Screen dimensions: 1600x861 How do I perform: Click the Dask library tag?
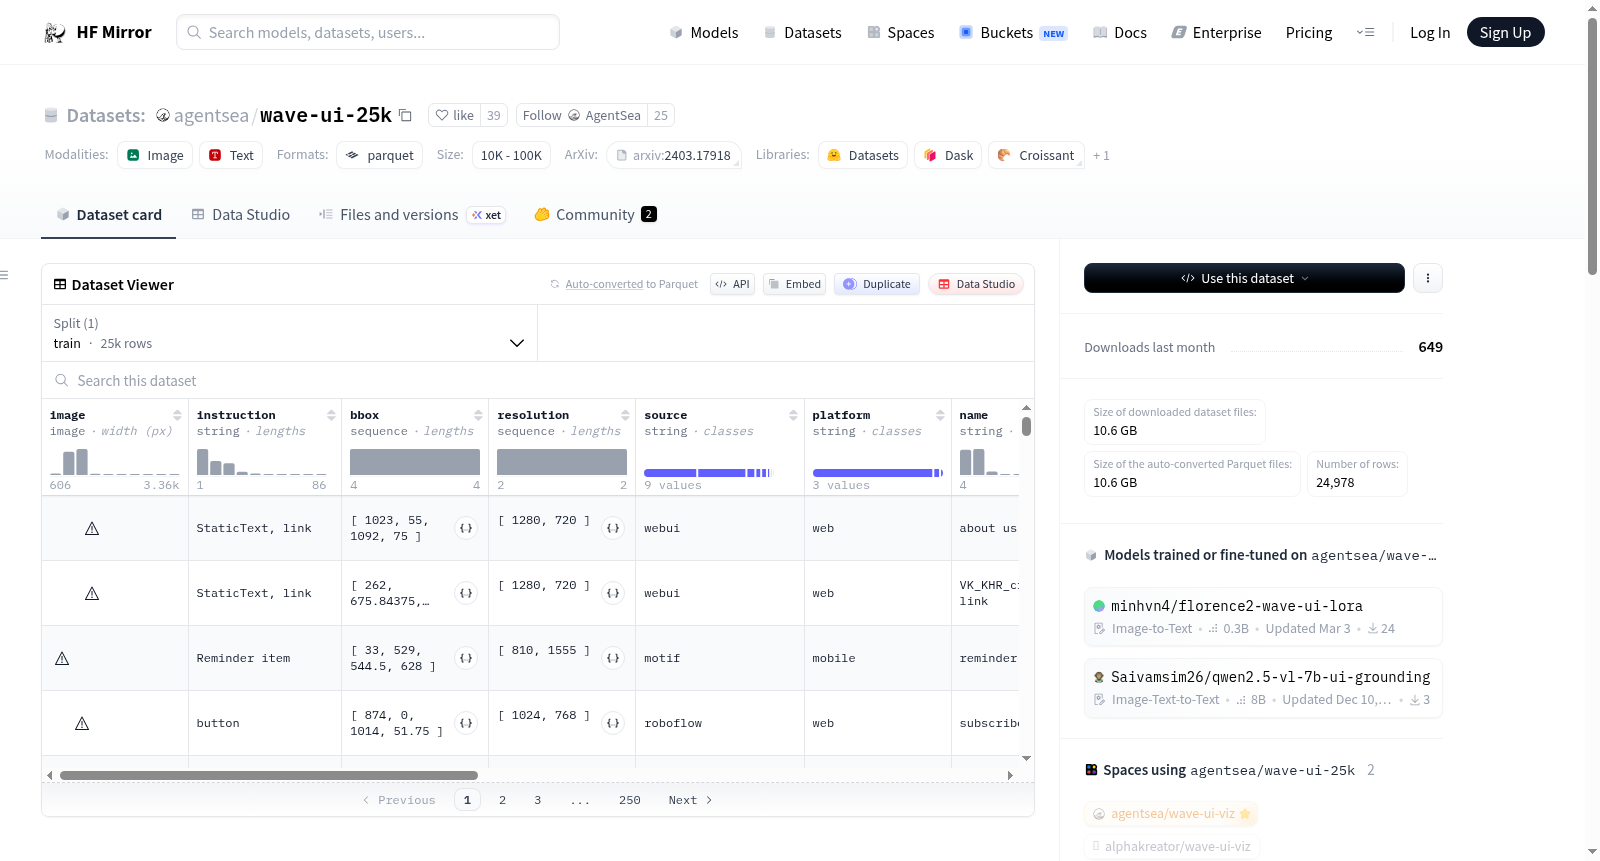(948, 155)
